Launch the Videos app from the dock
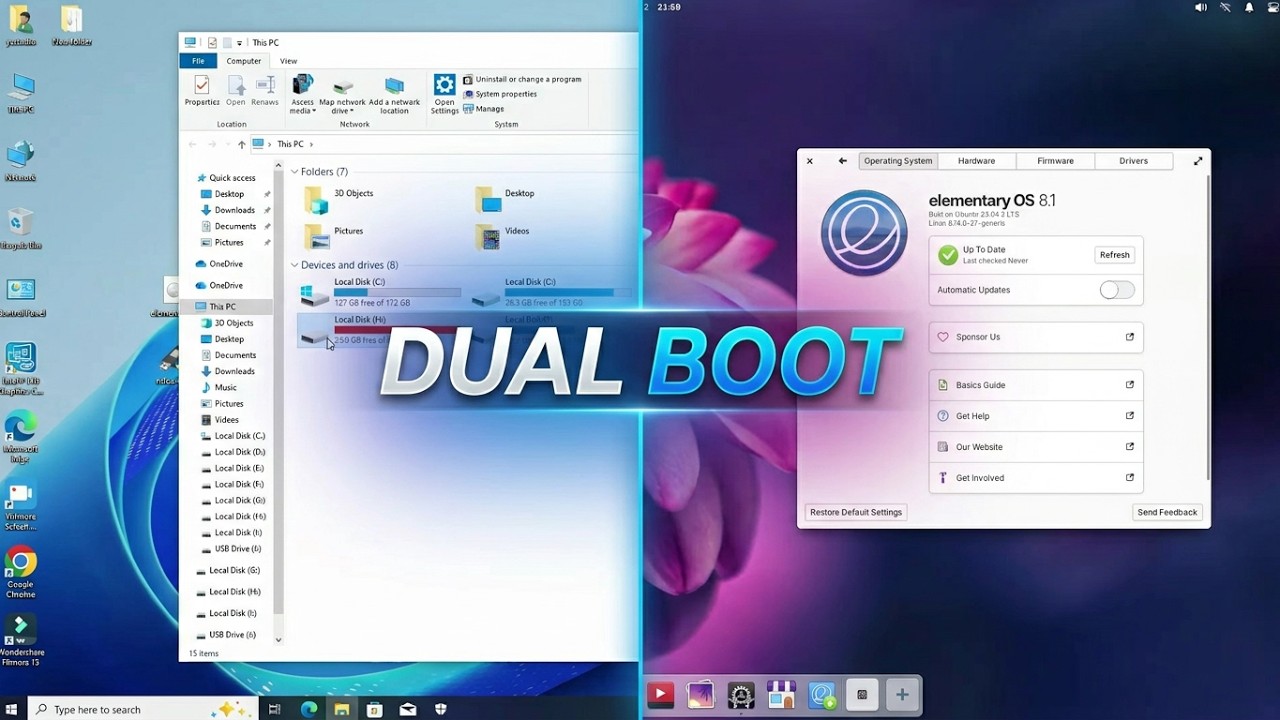 click(660, 694)
